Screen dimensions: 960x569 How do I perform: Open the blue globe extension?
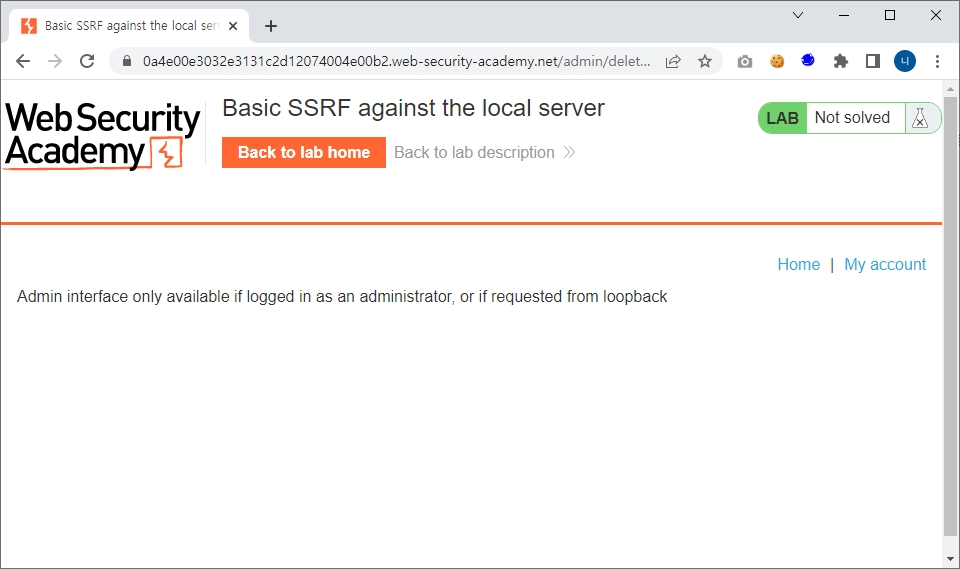[808, 60]
